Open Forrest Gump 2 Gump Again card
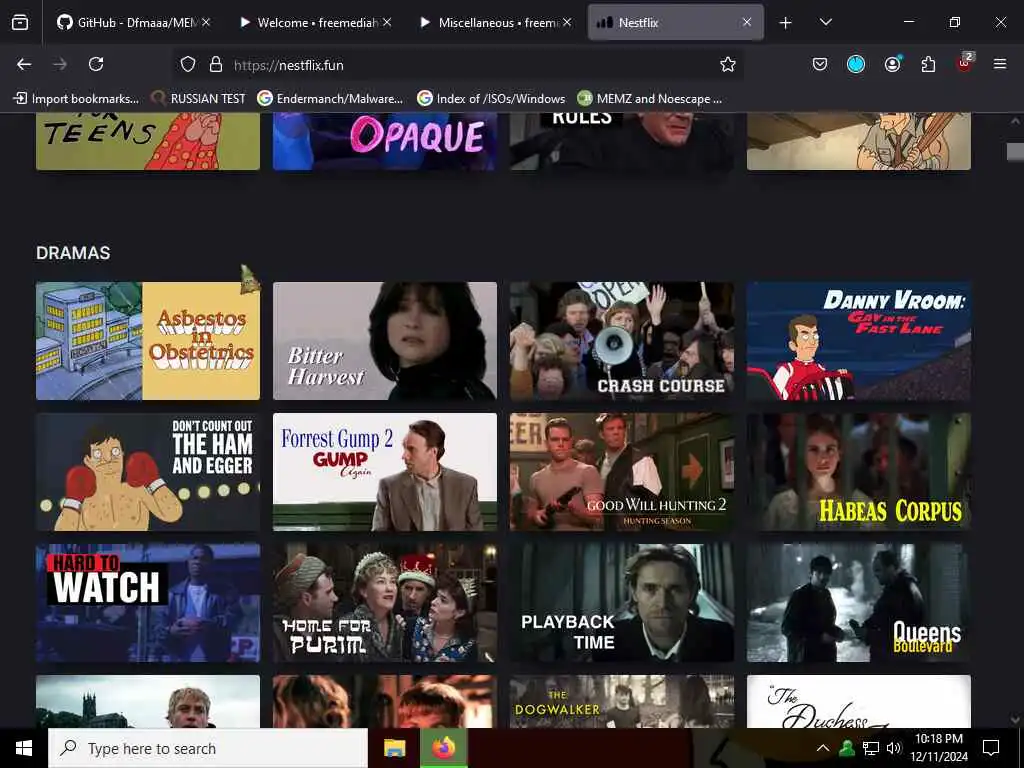Image resolution: width=1024 pixels, height=768 pixels. coord(385,472)
